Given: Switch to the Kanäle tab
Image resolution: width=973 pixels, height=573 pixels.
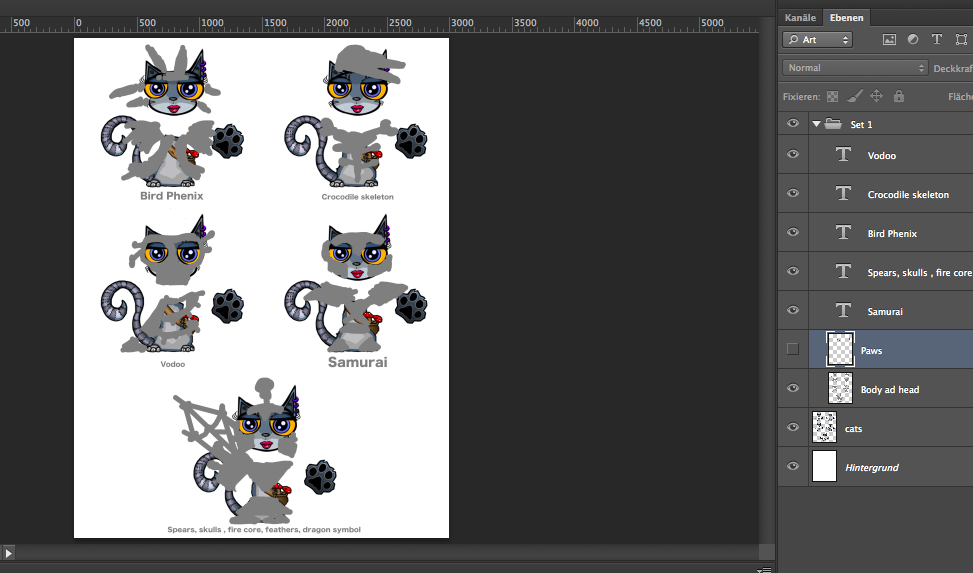Looking at the screenshot, I should (x=800, y=17).
